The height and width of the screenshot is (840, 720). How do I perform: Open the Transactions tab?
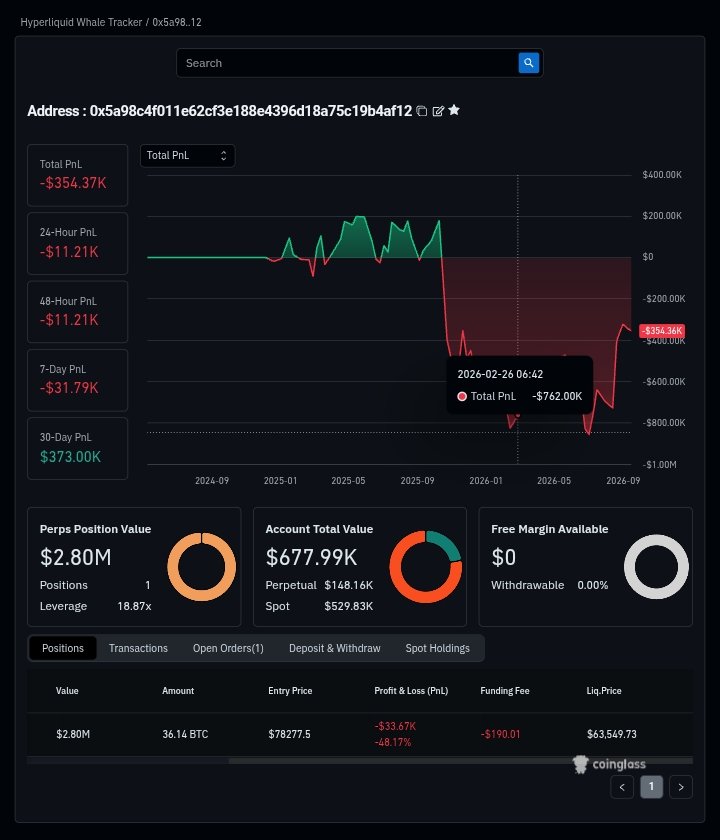pos(138,648)
